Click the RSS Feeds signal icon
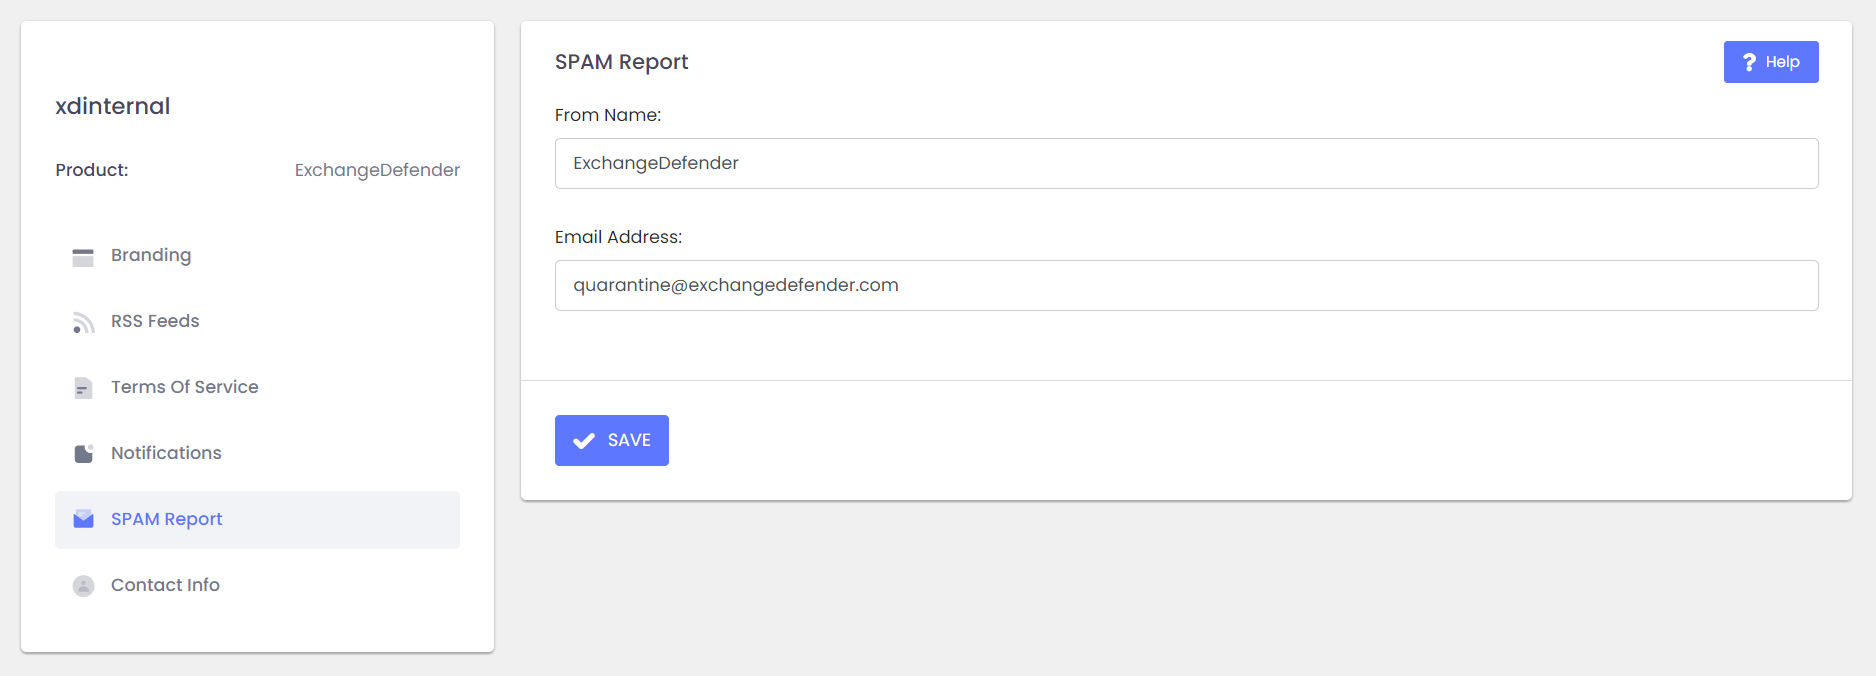Screen dimensions: 1876x676 (x=83, y=322)
